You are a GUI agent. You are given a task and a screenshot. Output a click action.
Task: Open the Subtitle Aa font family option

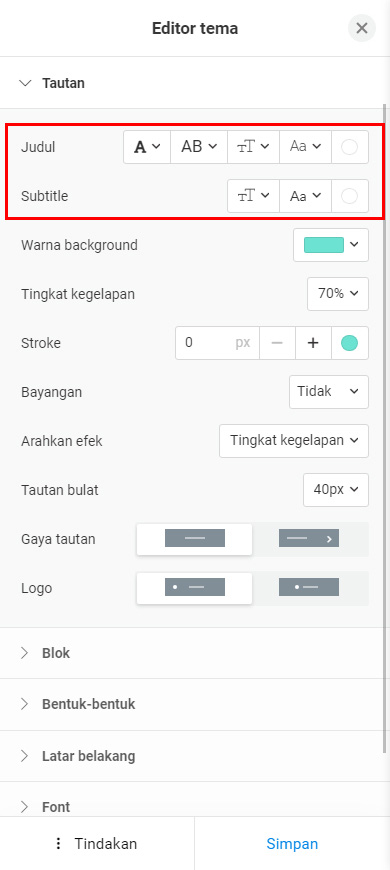coord(306,196)
